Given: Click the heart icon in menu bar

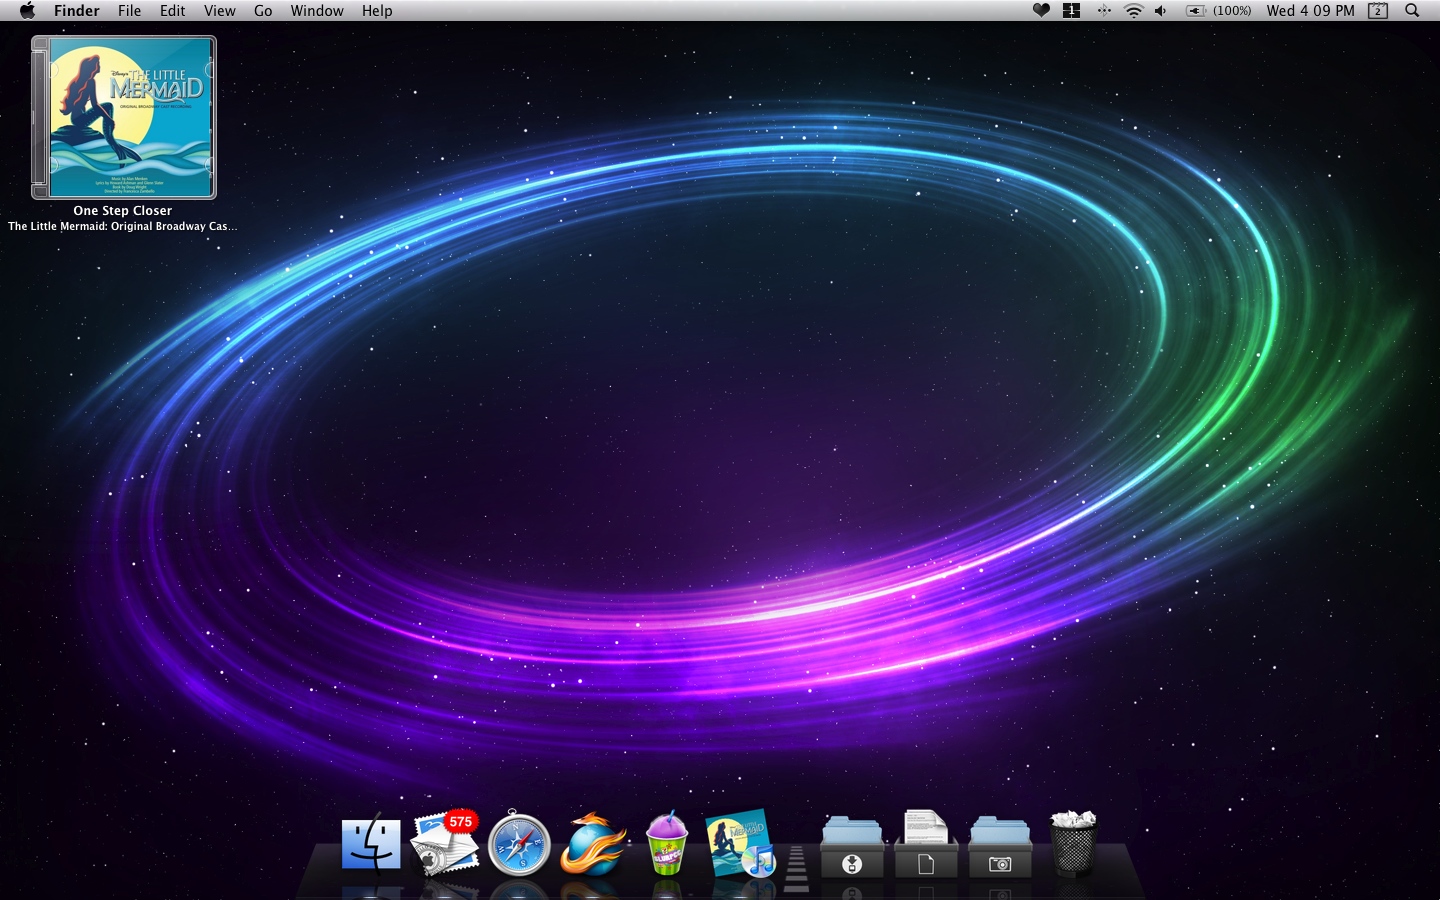Looking at the screenshot, I should (x=1041, y=11).
